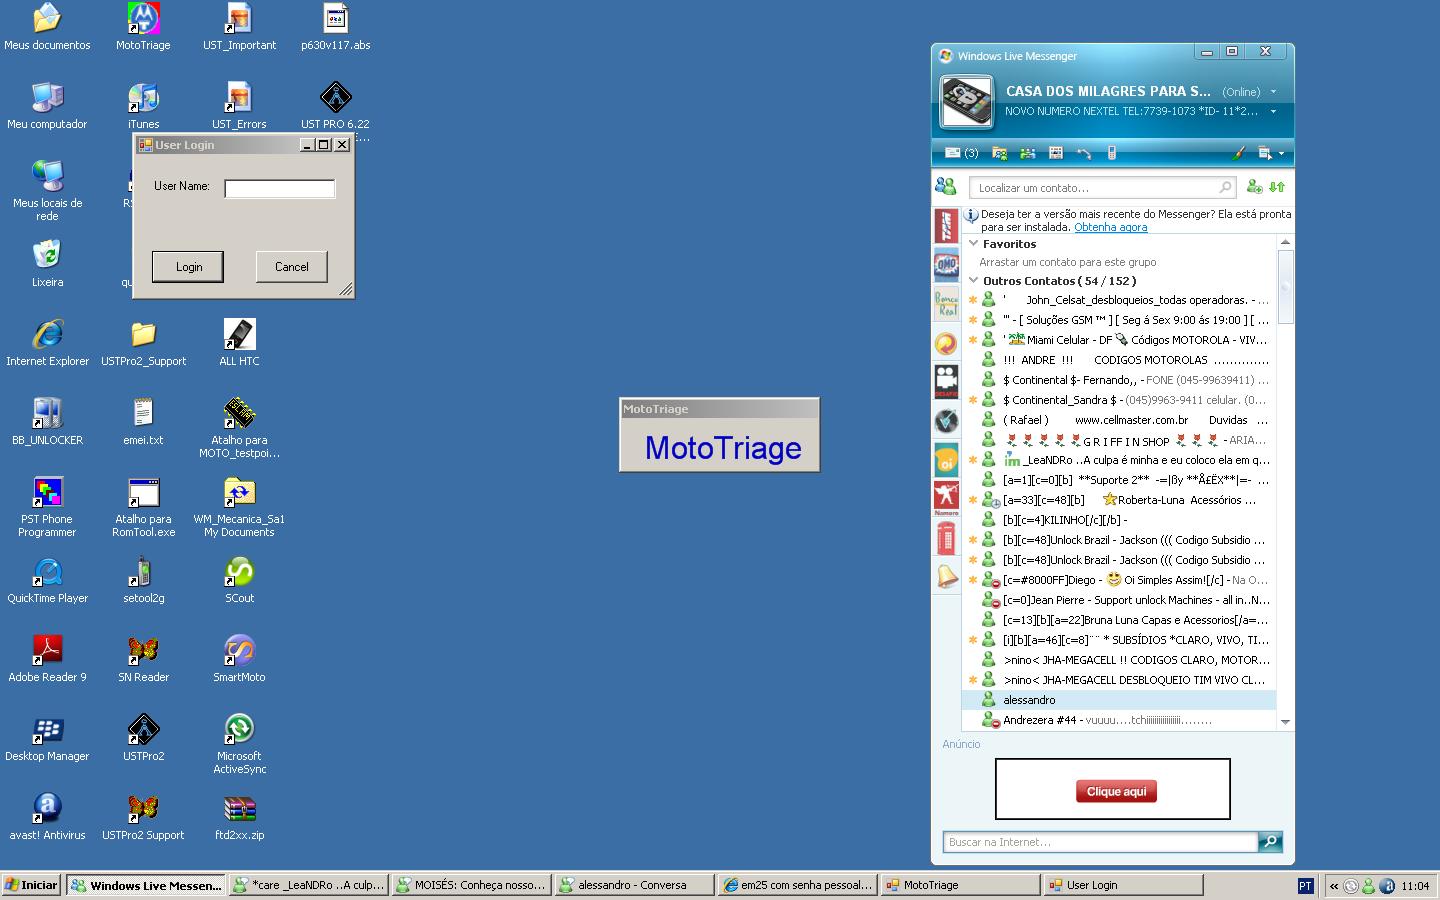
Task: Open the photos icon in Messenger toolbar
Action: pos(1055,153)
